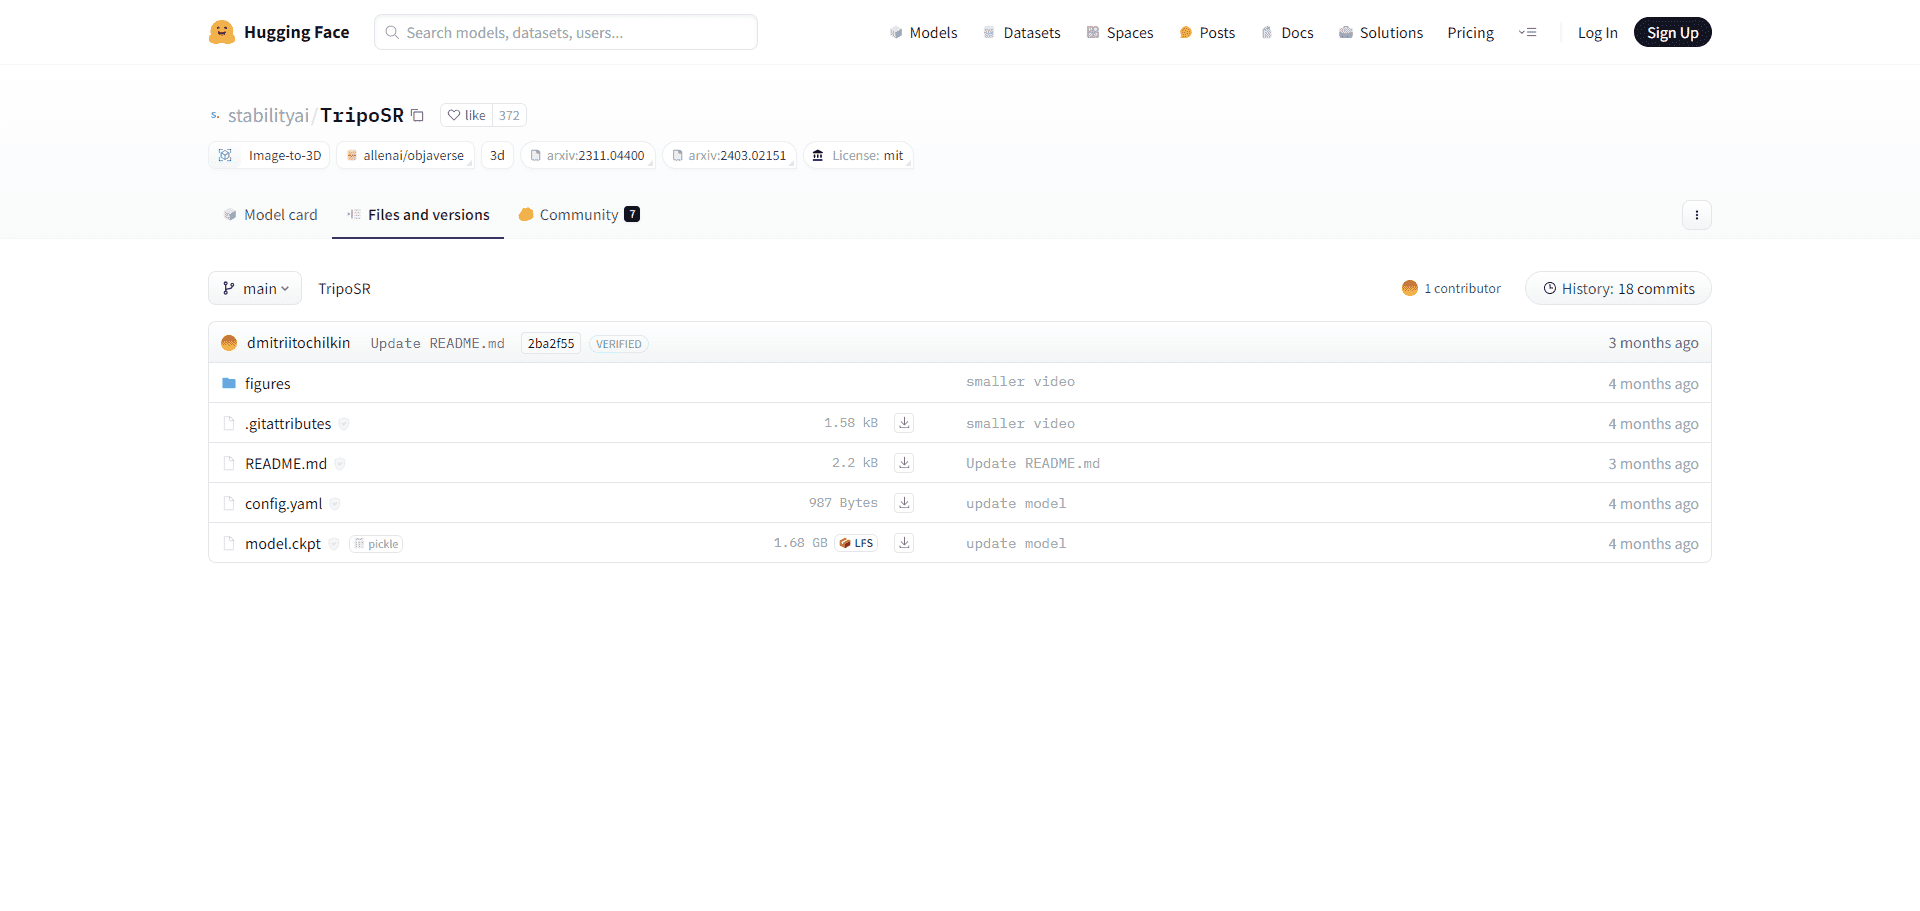Viewport: 1920px width, 911px height.
Task: Click the 1 contributor link
Action: [1462, 288]
